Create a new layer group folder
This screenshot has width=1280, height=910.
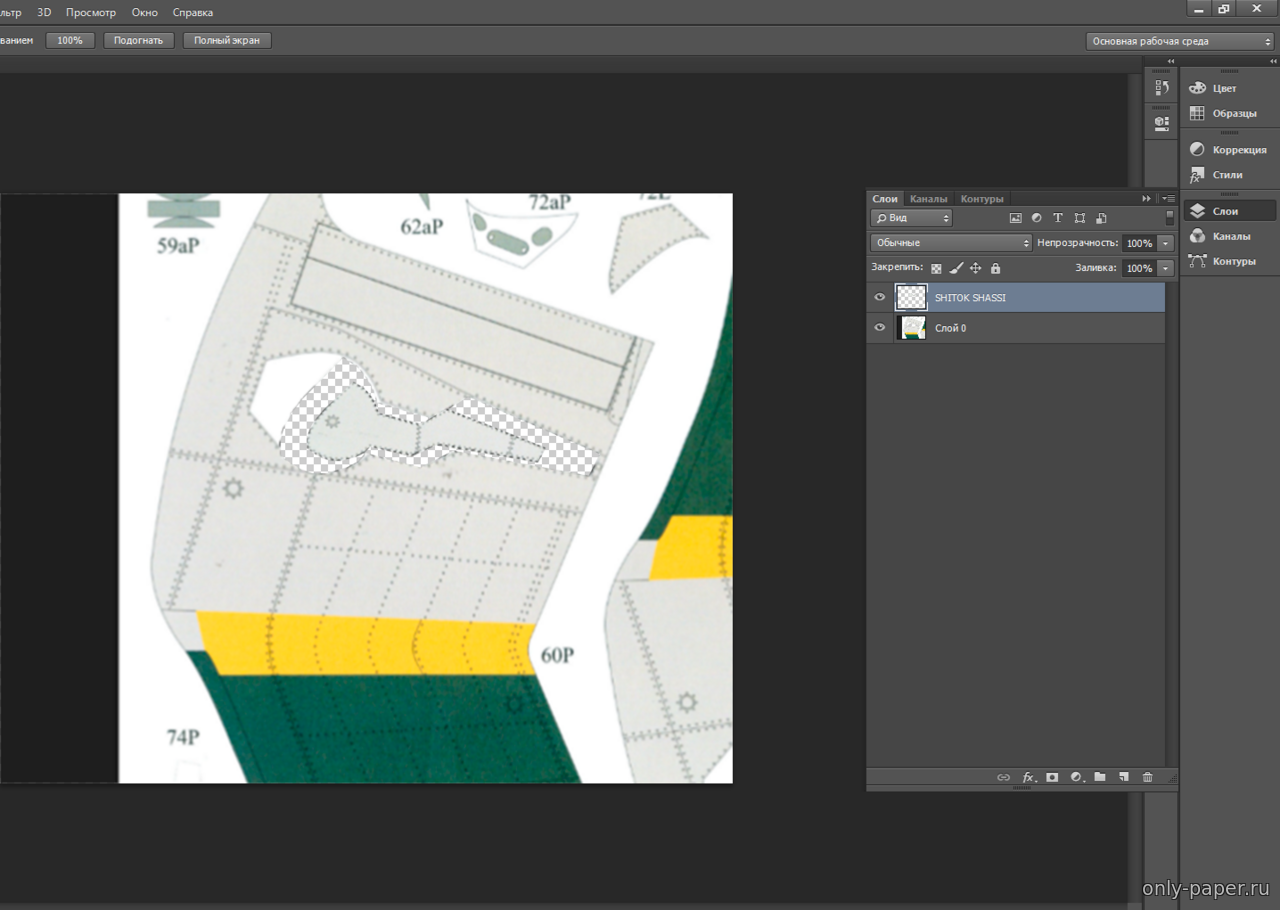click(x=1100, y=777)
